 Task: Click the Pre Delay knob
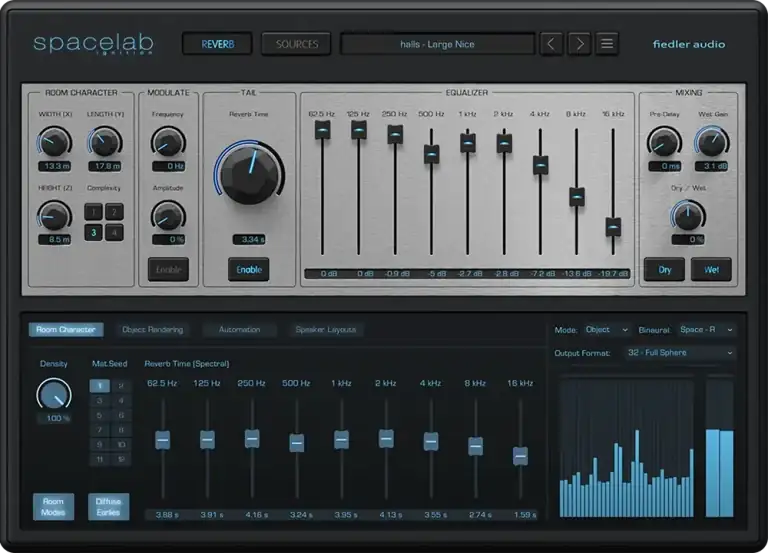pyautogui.click(x=665, y=142)
